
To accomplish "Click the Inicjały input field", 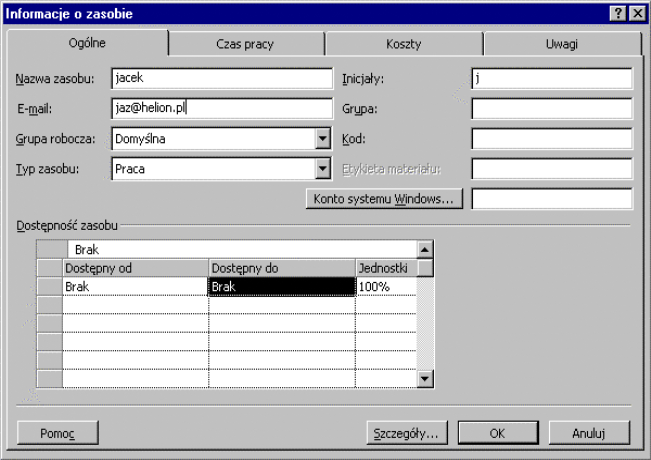I will click(551, 79).
